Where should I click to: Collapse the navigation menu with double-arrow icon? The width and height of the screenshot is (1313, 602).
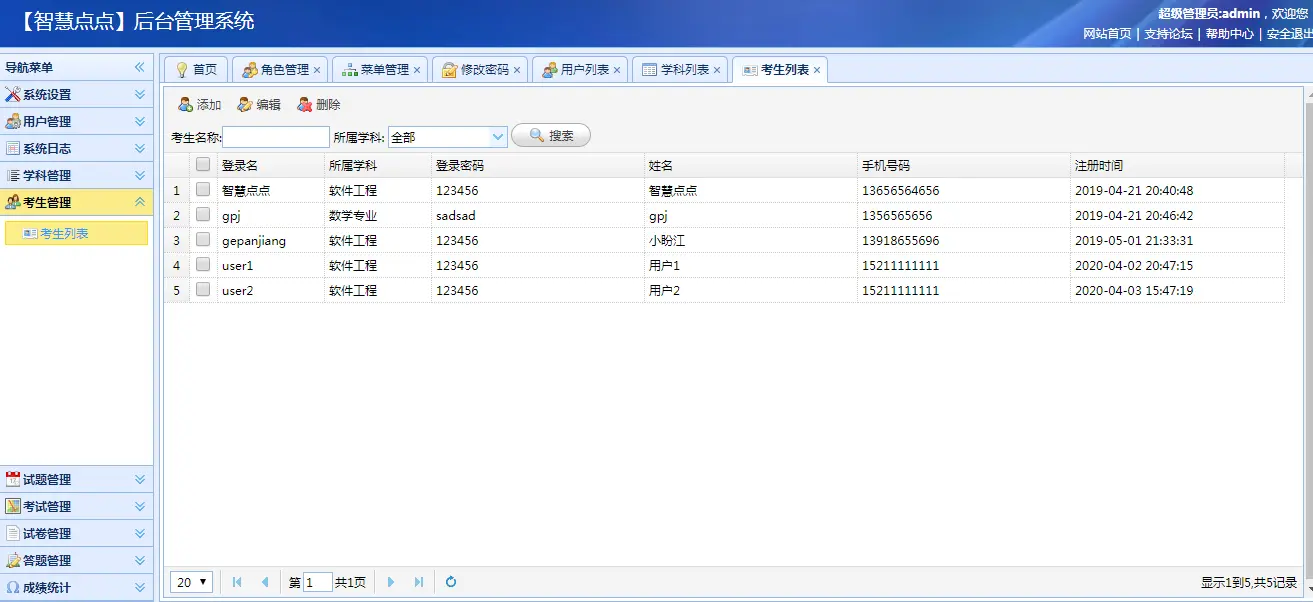coord(140,68)
